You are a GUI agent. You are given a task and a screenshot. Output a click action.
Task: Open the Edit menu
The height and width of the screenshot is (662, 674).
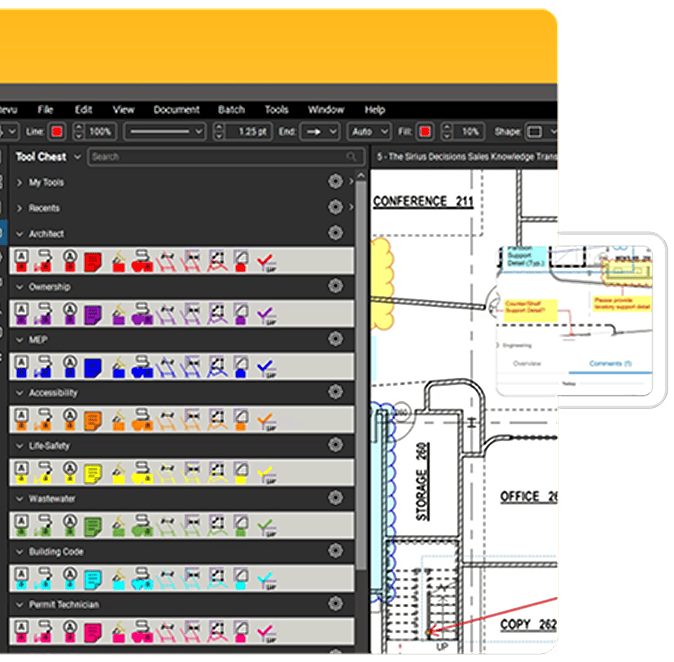[83, 110]
